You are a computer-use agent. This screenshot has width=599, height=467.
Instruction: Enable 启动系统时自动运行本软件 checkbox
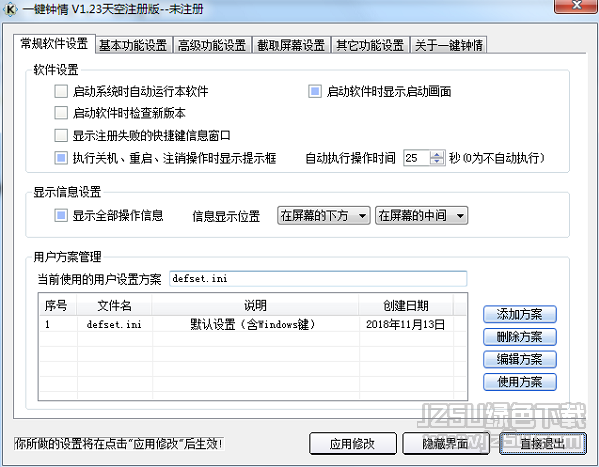61,92
